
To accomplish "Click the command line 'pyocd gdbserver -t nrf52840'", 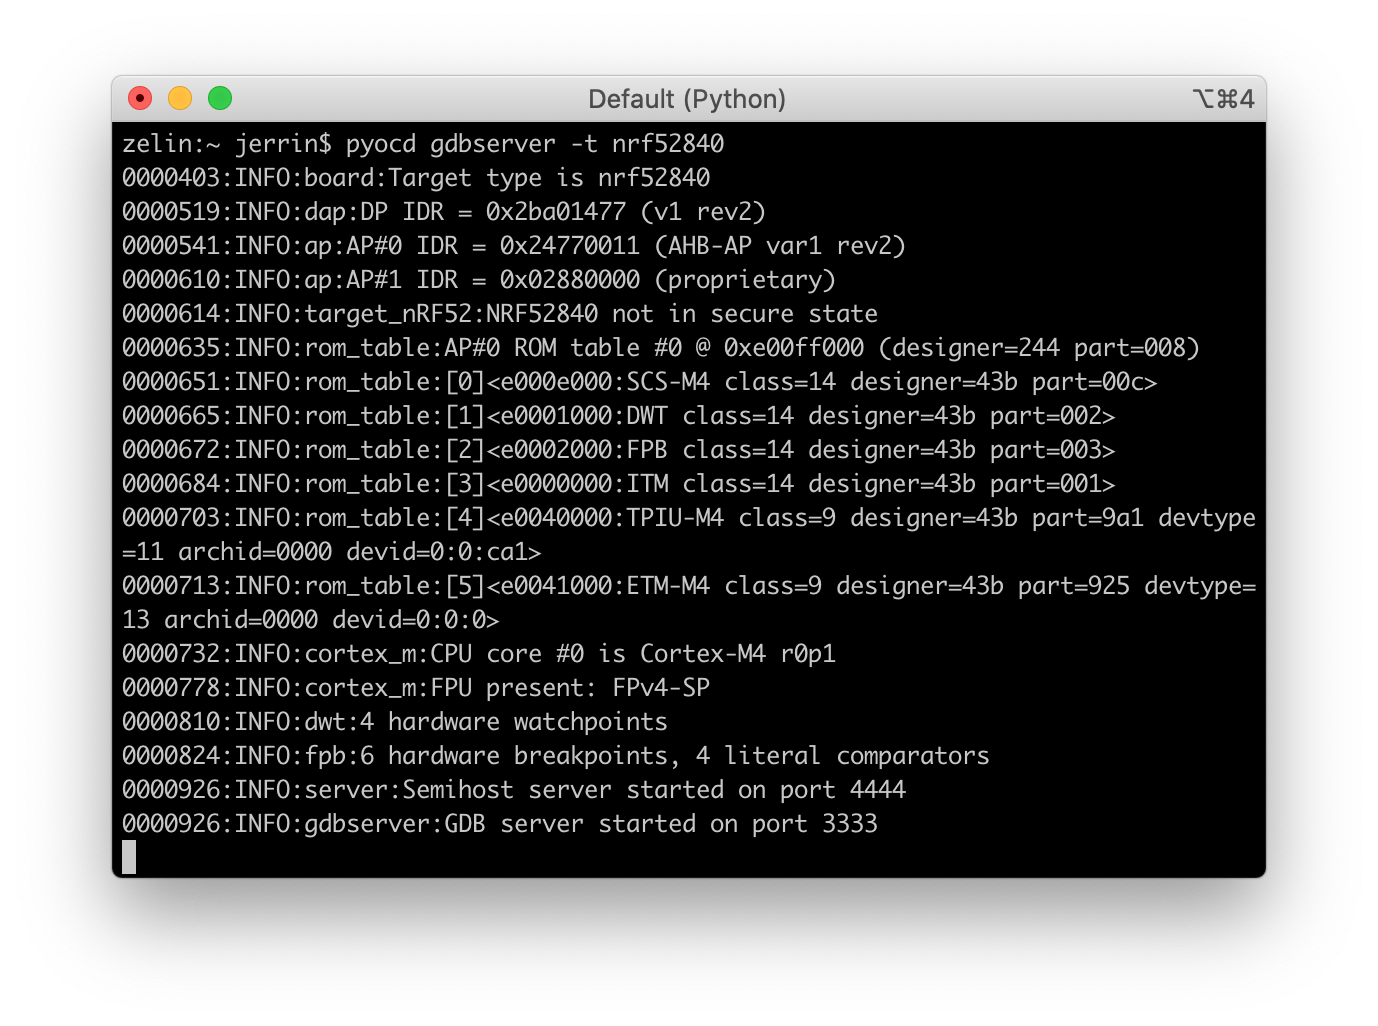I will click(535, 144).
